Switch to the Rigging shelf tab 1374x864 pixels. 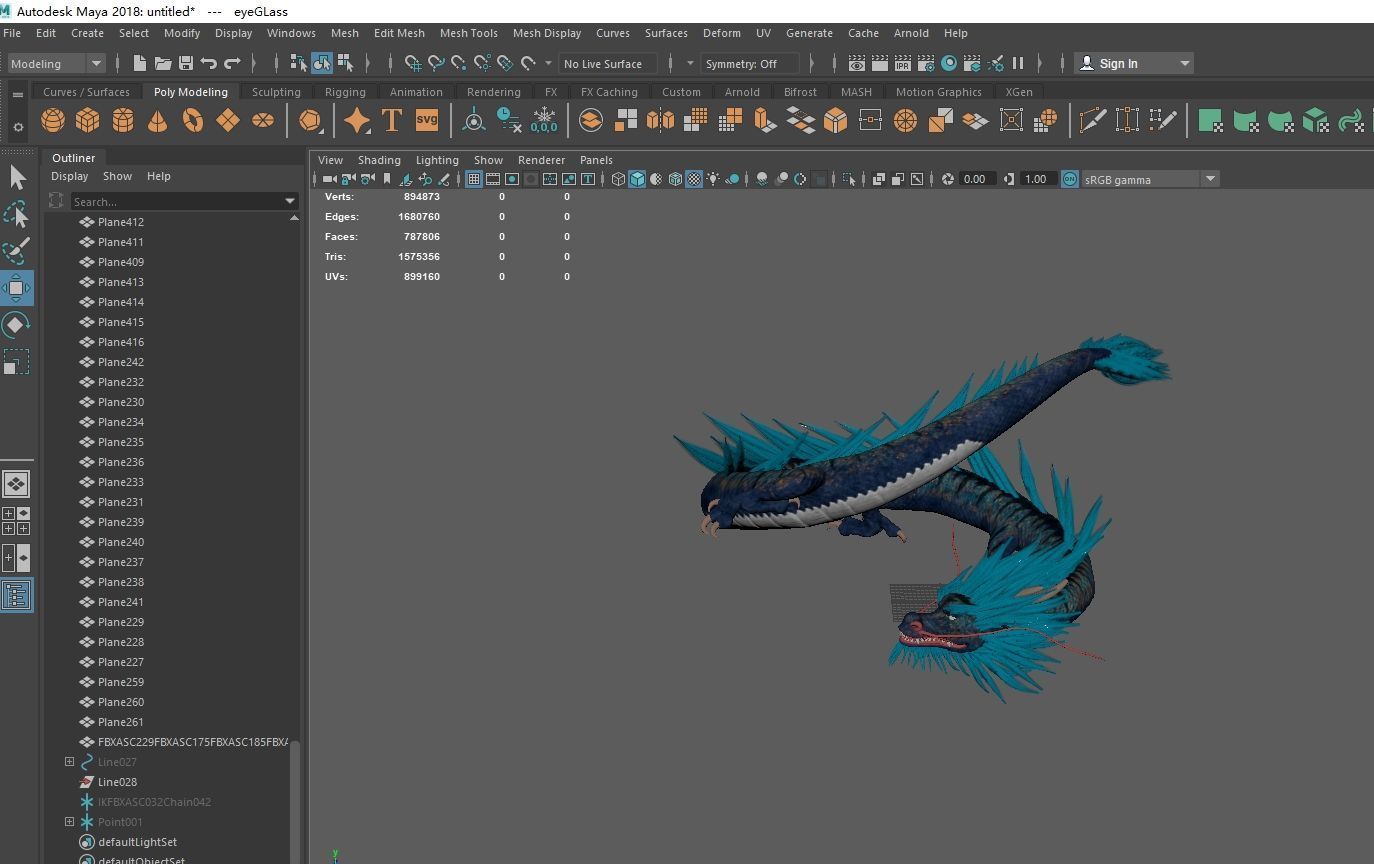point(345,91)
